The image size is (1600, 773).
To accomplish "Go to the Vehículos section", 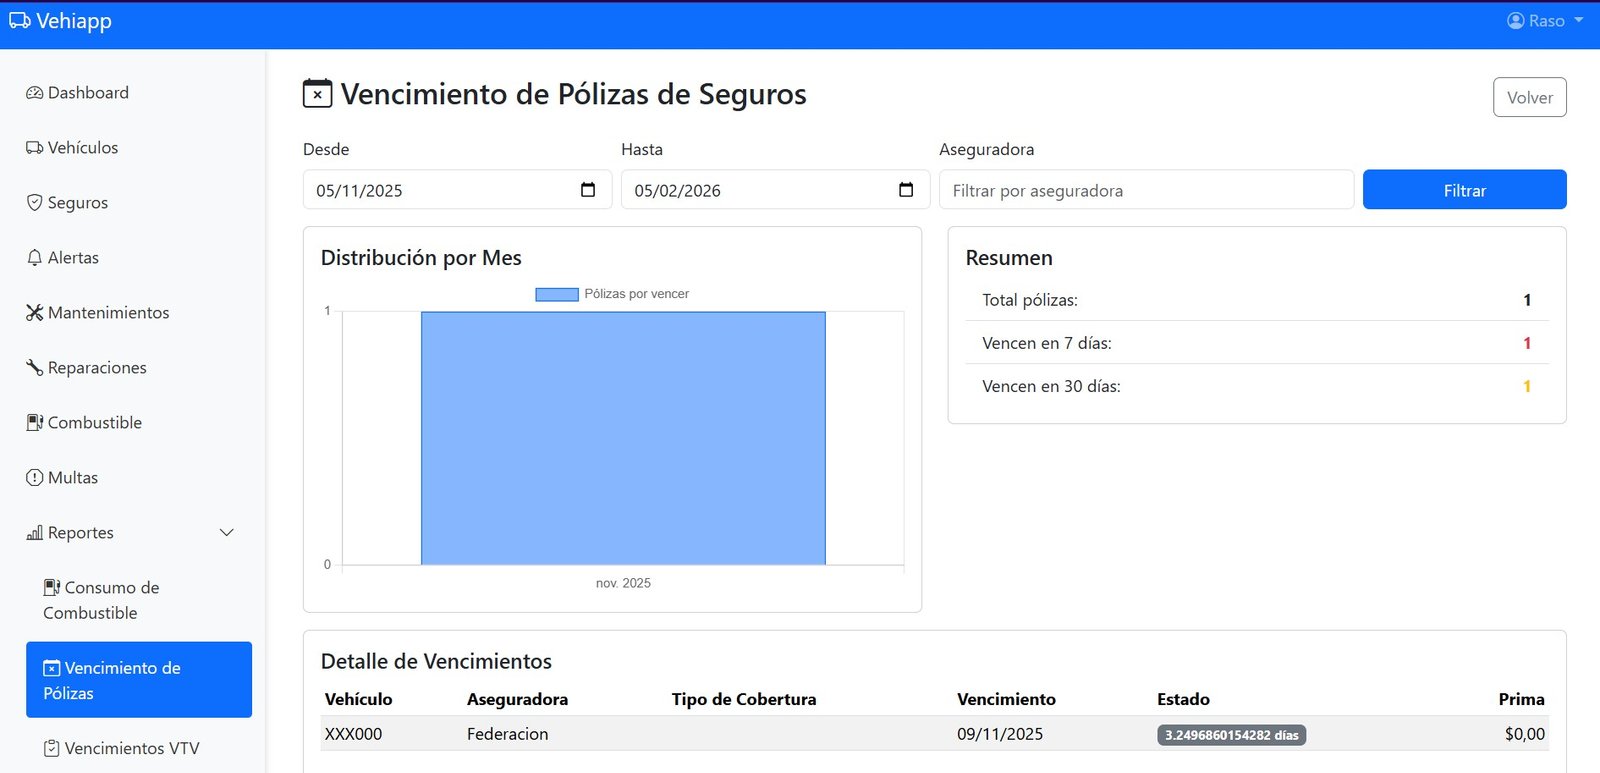I will (139, 148).
